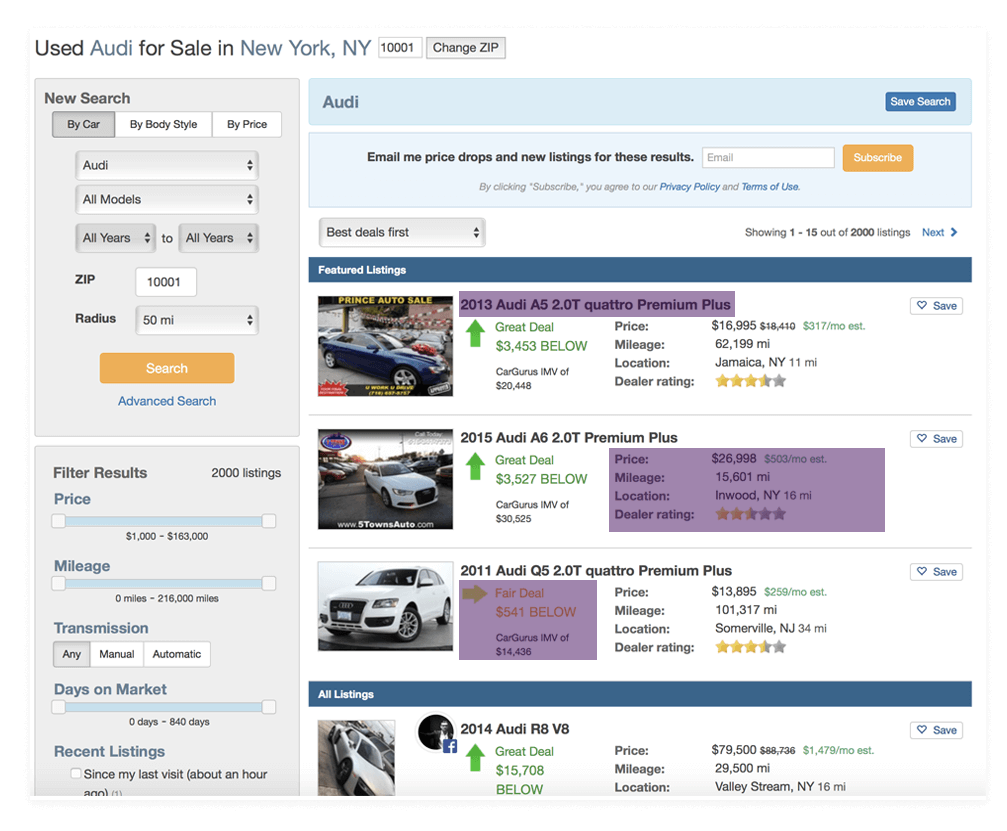1007x831 pixels.
Task: Open 2013 Audi A5 2.0T quattro listing title
Action: click(595, 304)
